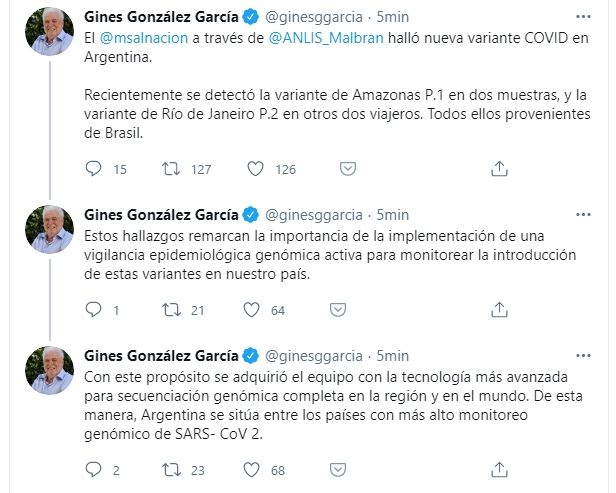616x493 pixels.
Task: Reply to the first tweet about the COVID variant
Action: click(x=95, y=169)
